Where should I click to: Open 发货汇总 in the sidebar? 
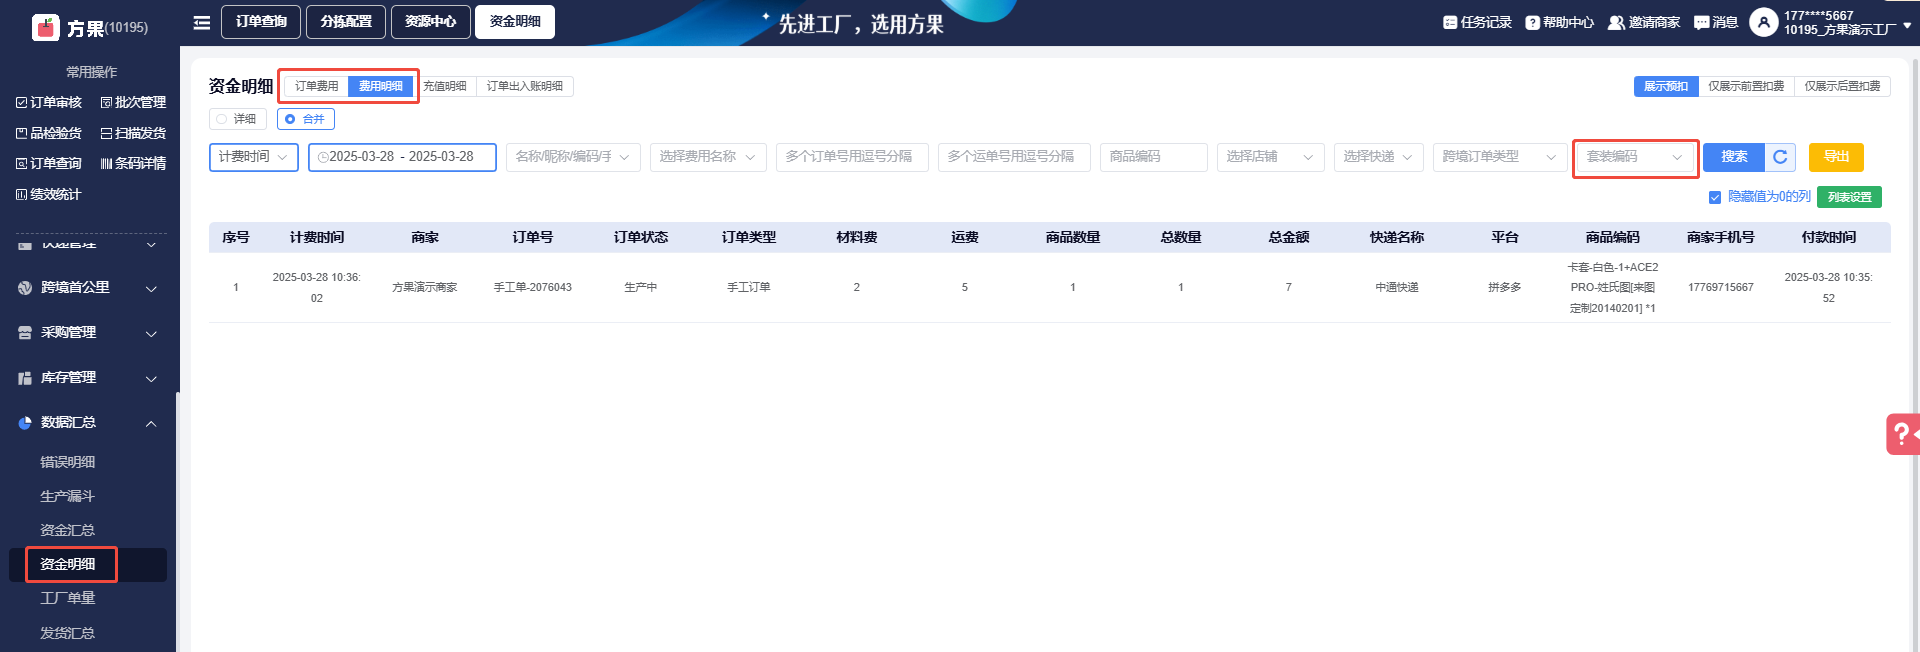tap(68, 633)
